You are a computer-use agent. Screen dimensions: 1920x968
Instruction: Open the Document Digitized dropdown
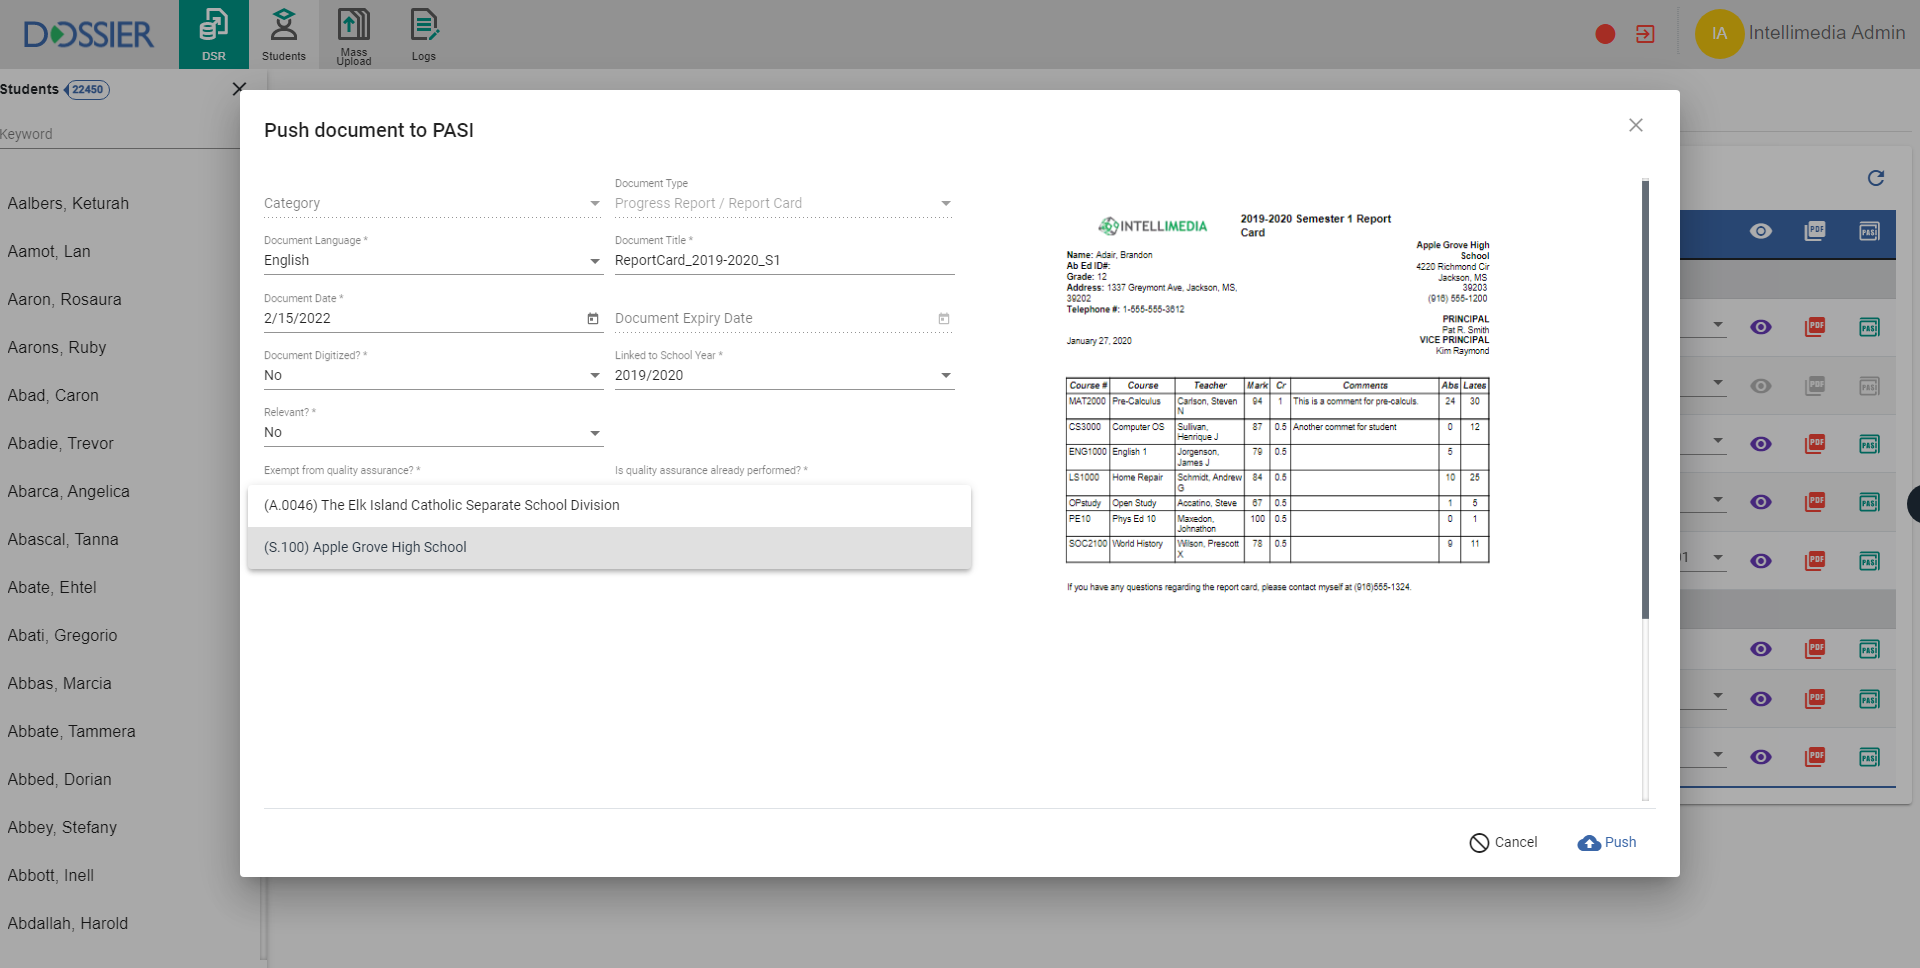[x=595, y=376]
